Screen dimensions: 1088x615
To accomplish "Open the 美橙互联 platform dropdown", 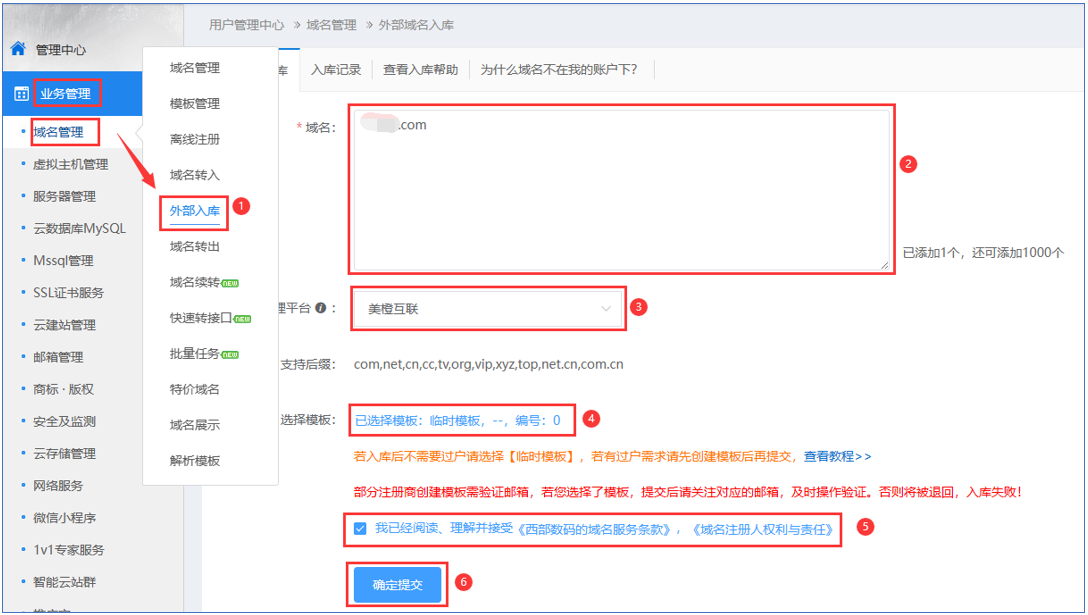I will coord(488,309).
